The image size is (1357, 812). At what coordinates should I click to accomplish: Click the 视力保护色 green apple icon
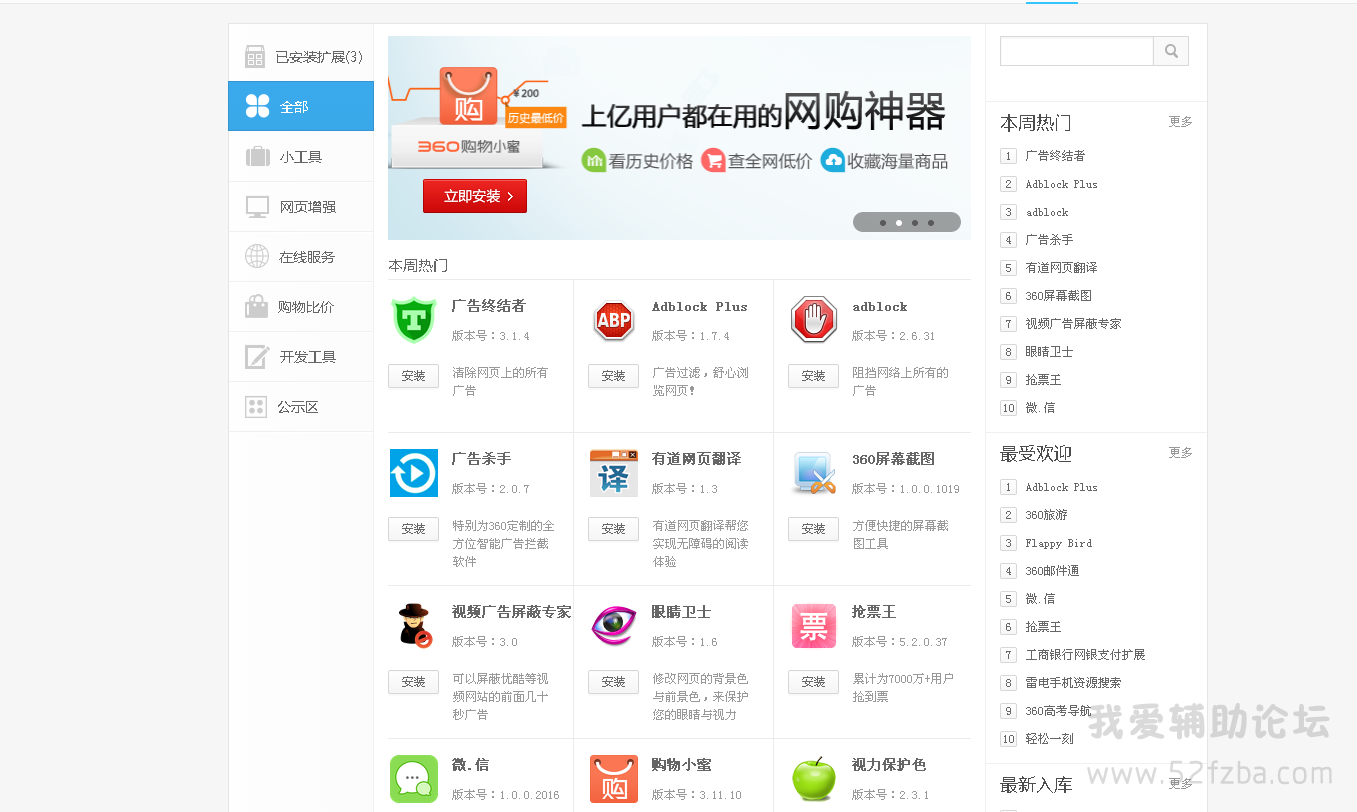coord(814,779)
